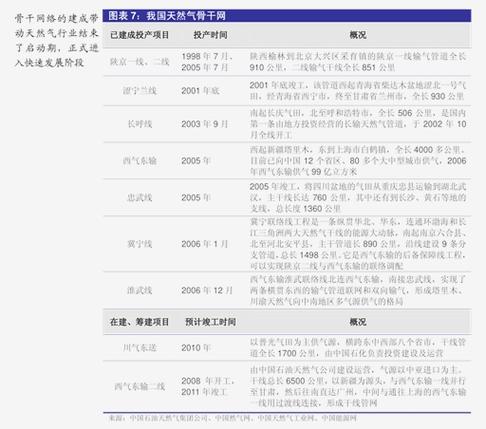Click the overview text mentioning 总长 1498 公里
486x429 pixels.
358,244
